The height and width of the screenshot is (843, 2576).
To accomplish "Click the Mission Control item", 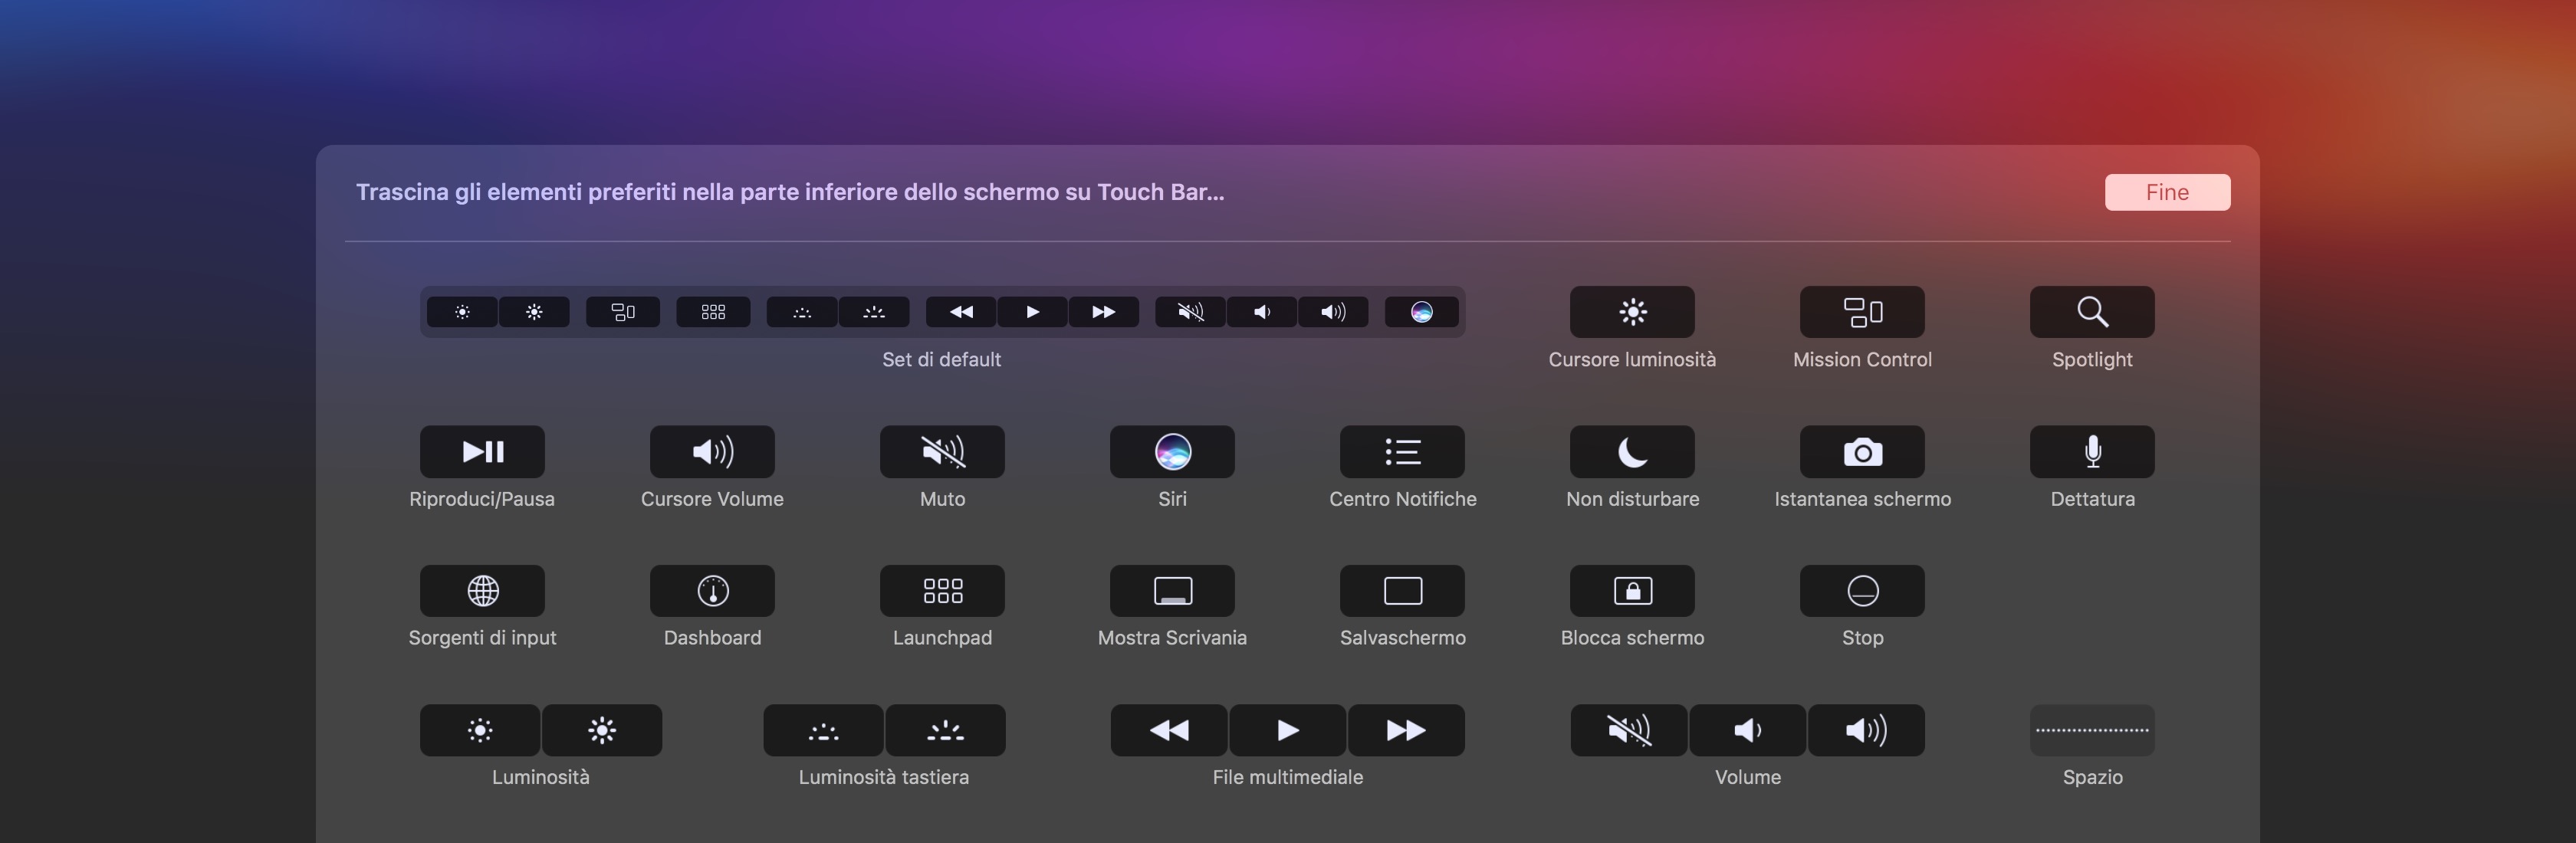I will 1861,312.
